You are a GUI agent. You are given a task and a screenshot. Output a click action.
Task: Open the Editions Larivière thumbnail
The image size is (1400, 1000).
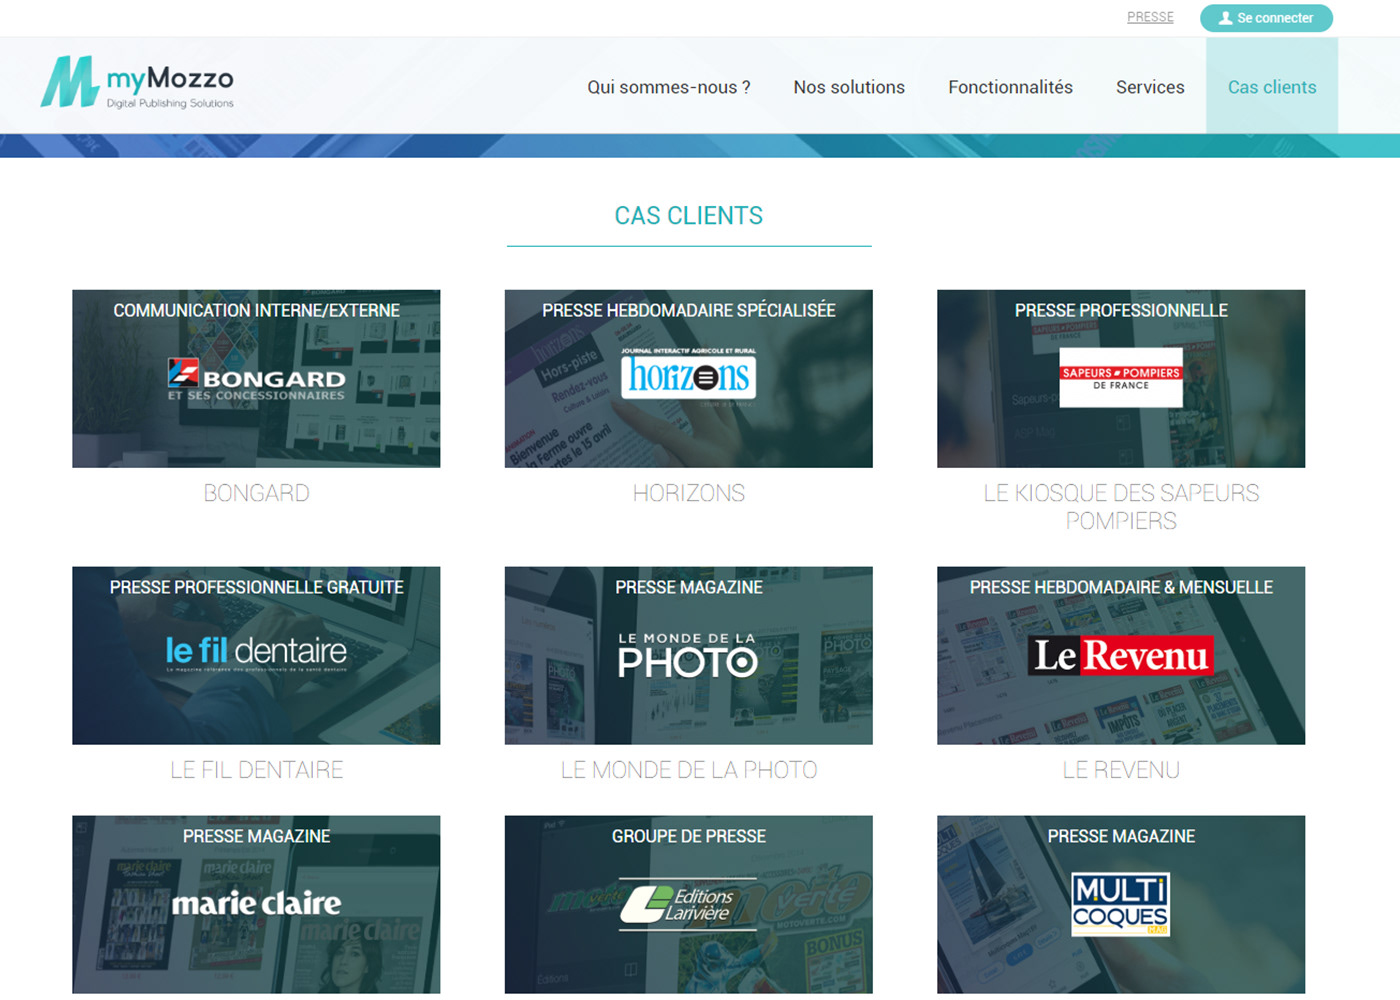point(689,905)
